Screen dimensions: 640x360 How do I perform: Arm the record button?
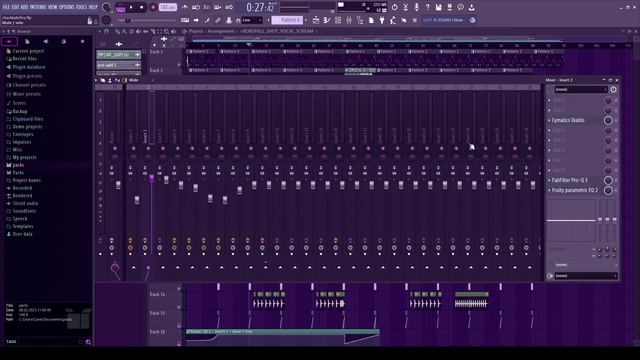click(x=153, y=7)
